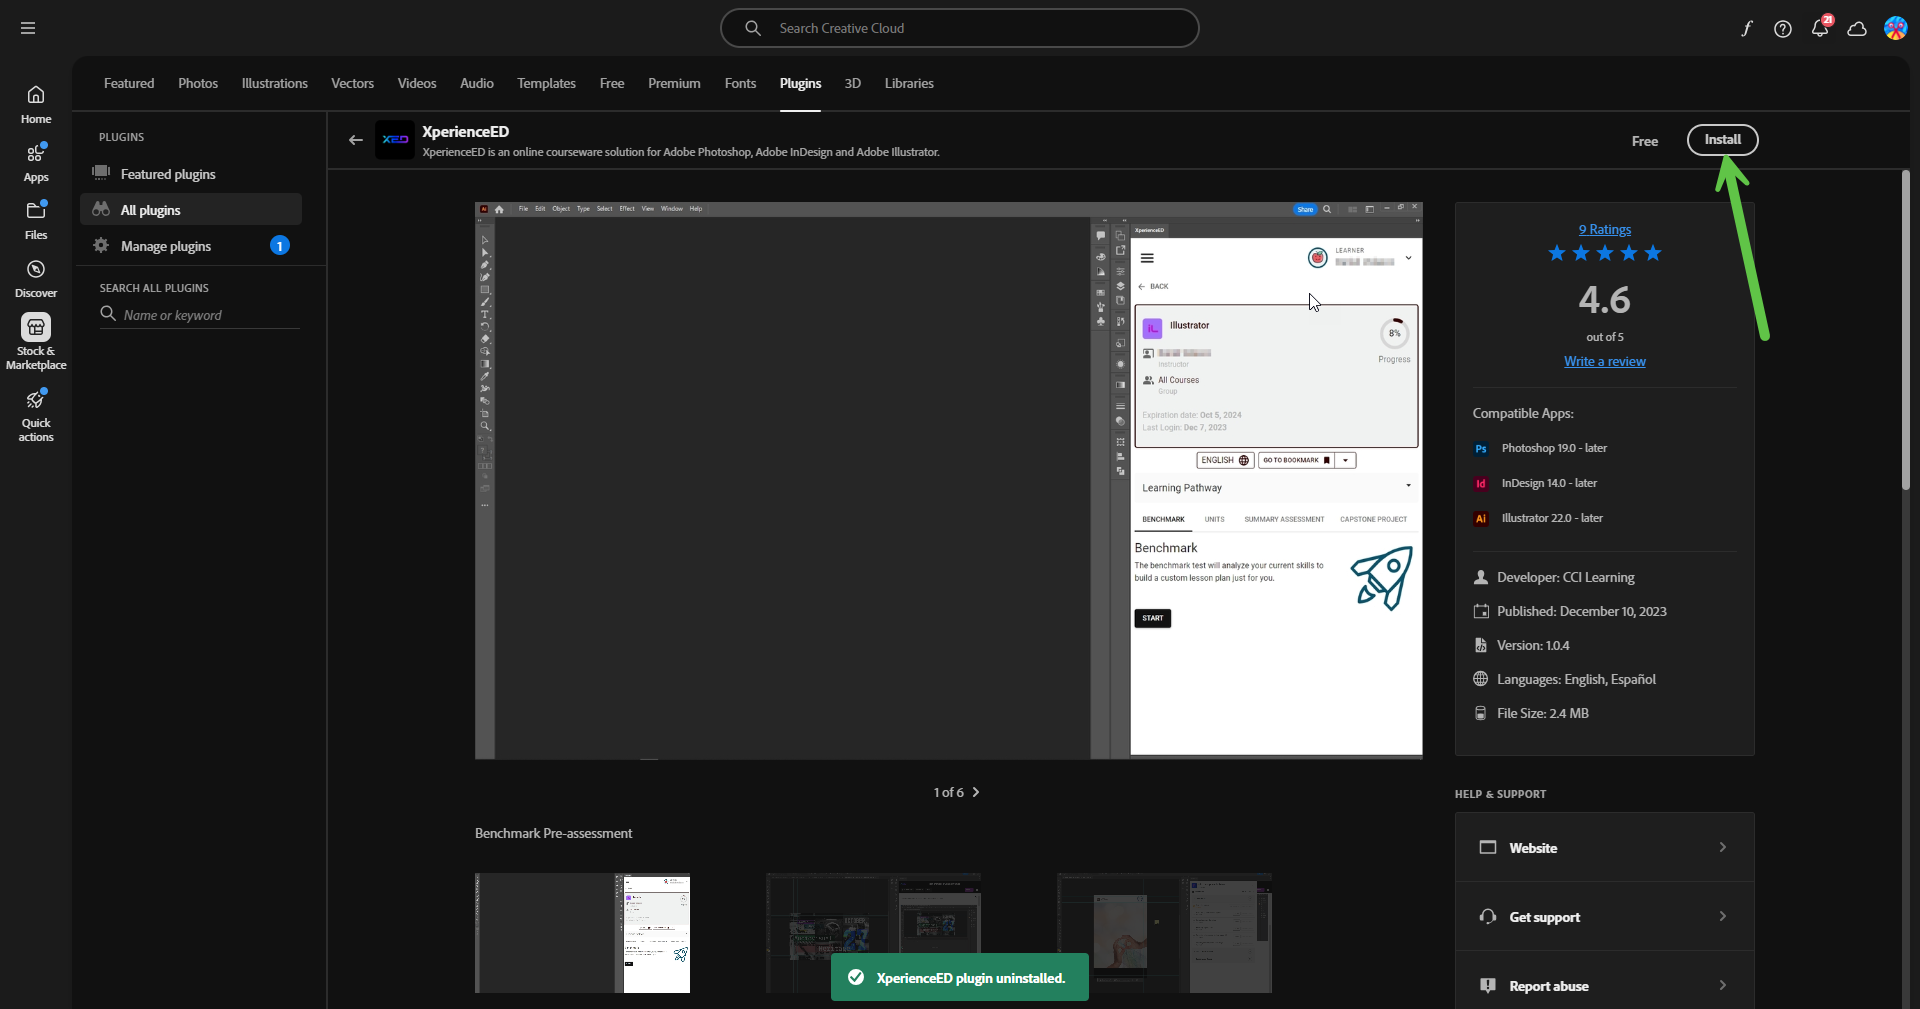Viewport: 1920px width, 1009px height.
Task: Open the Fonts tab
Action: point(740,83)
